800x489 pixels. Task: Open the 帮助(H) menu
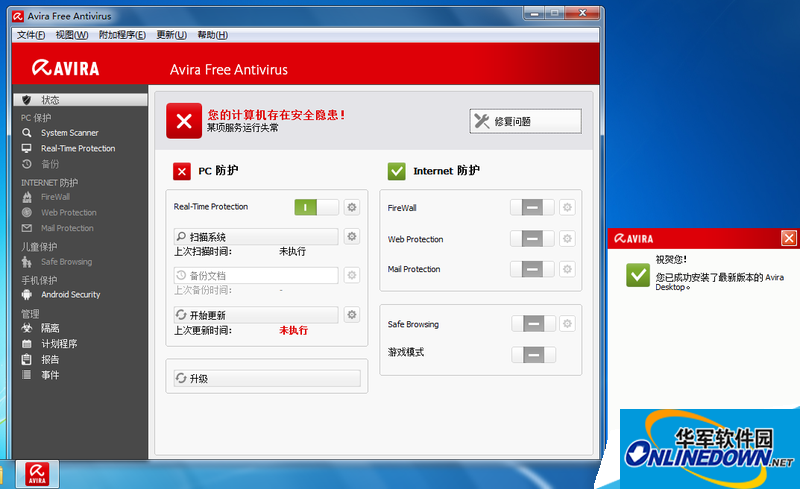click(x=212, y=35)
